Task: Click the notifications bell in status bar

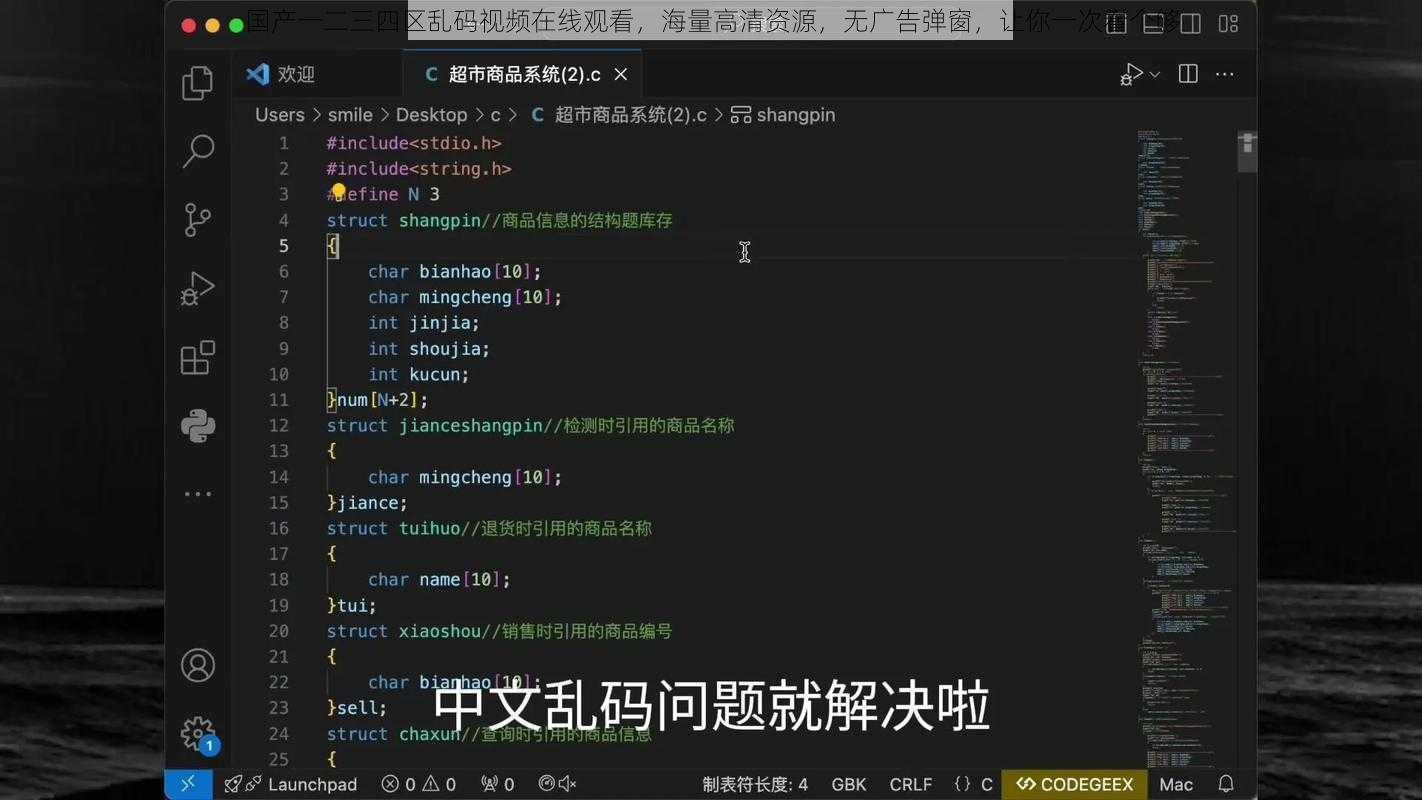Action: [x=1226, y=784]
